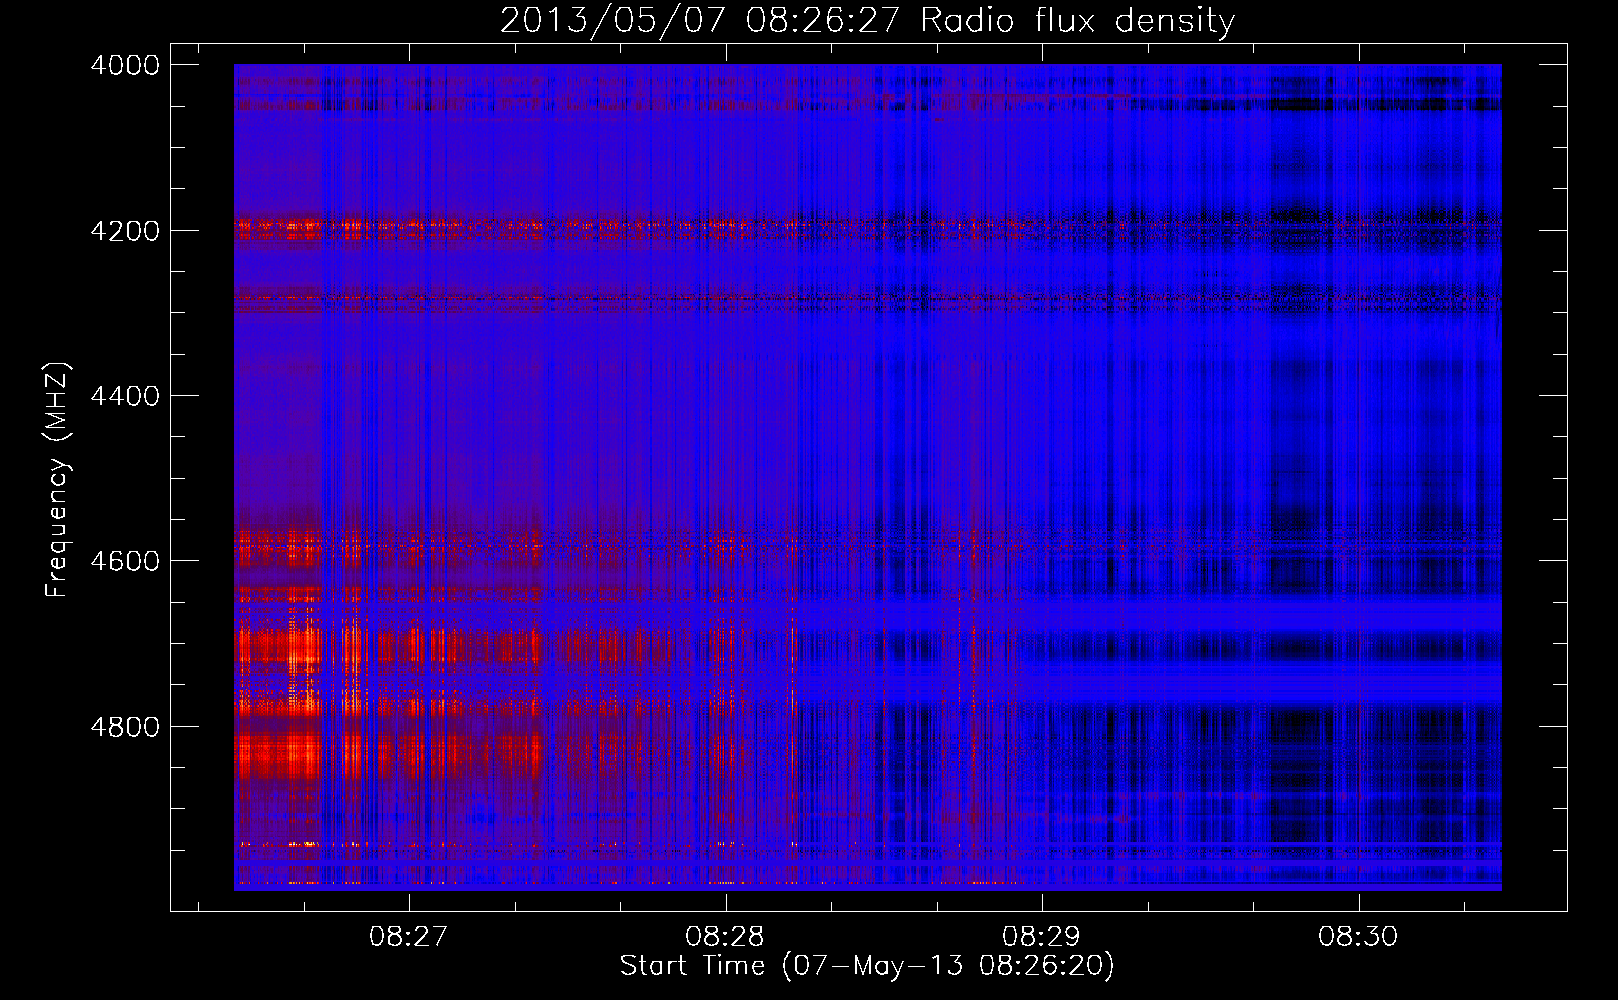Select the 08:28 time axis label

point(724,937)
